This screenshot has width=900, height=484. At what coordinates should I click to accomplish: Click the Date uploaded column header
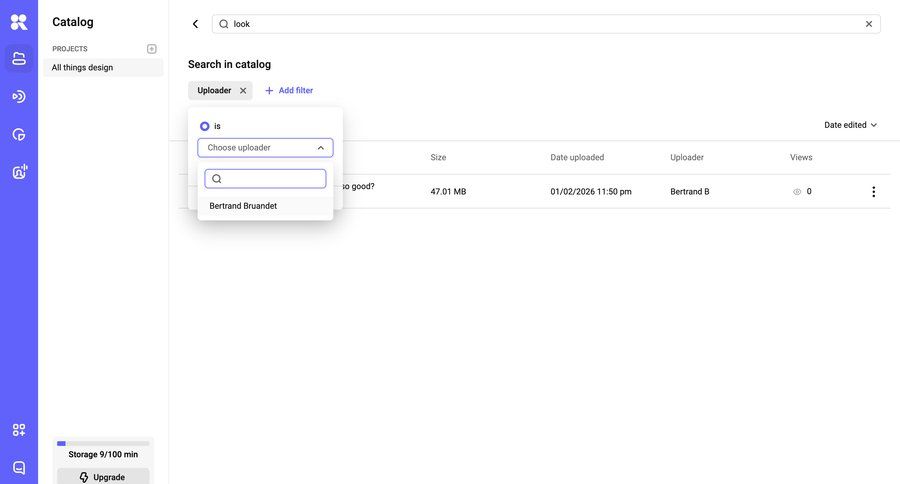click(577, 157)
